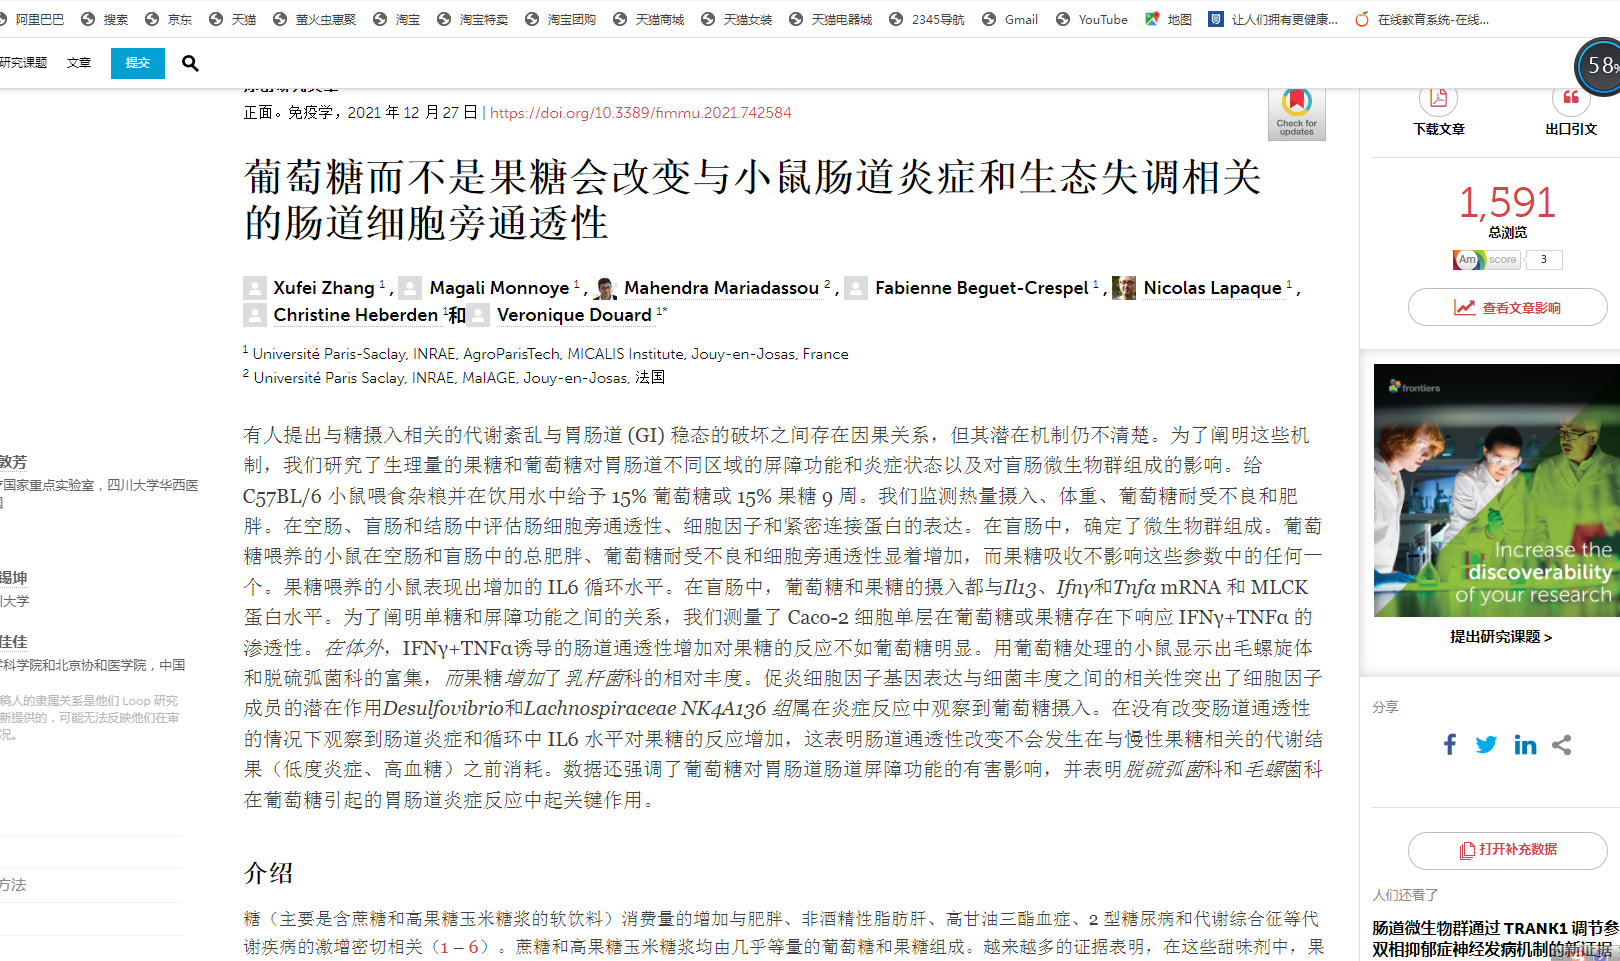The image size is (1620, 961).
Task: Share the article on Twitter
Action: [x=1486, y=744]
